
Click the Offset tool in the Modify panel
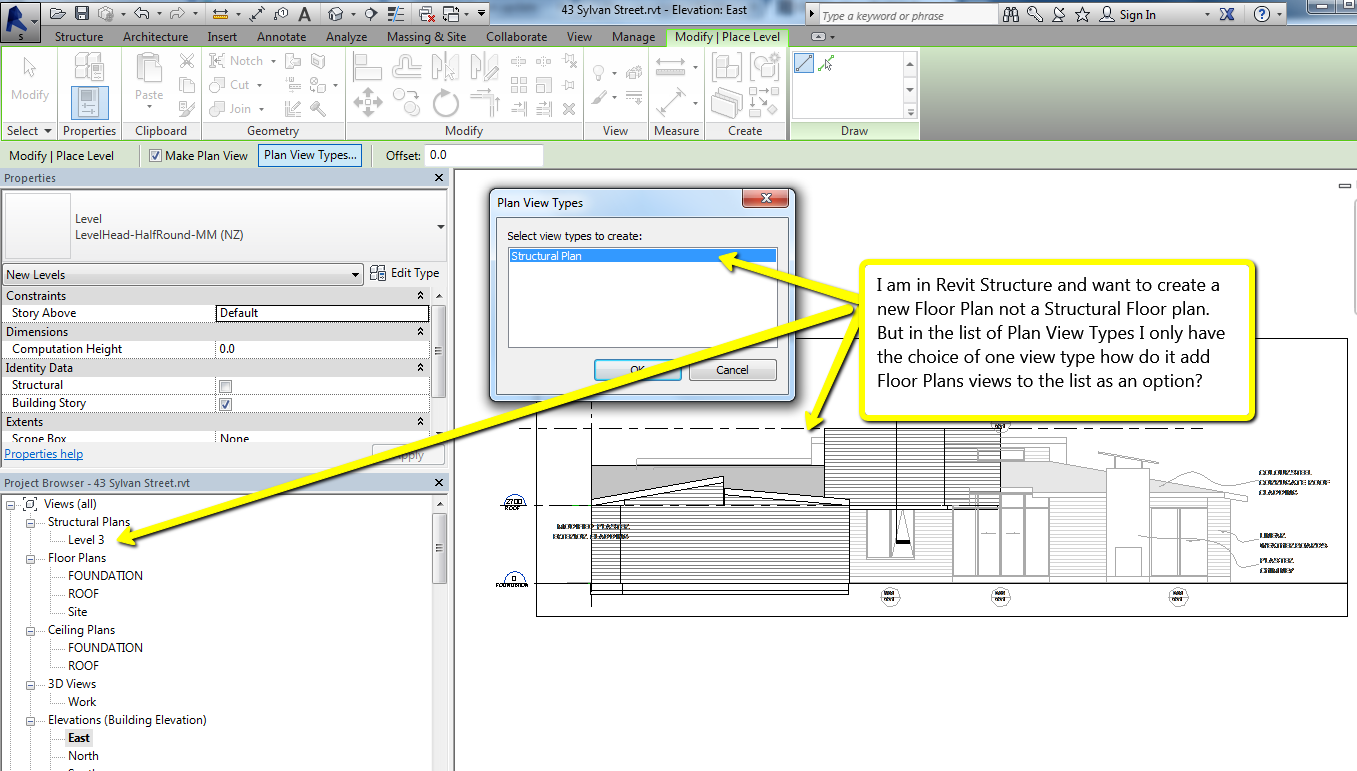[406, 68]
